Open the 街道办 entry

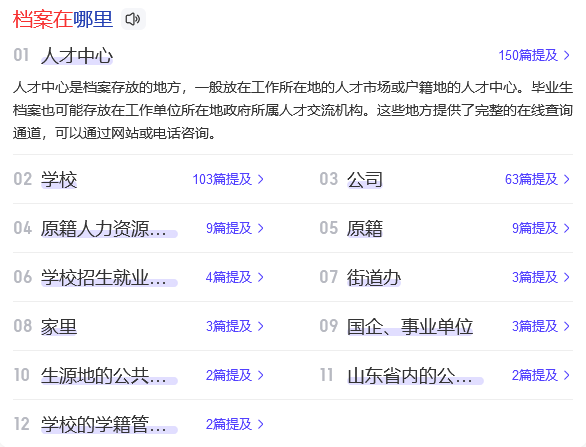374,277
